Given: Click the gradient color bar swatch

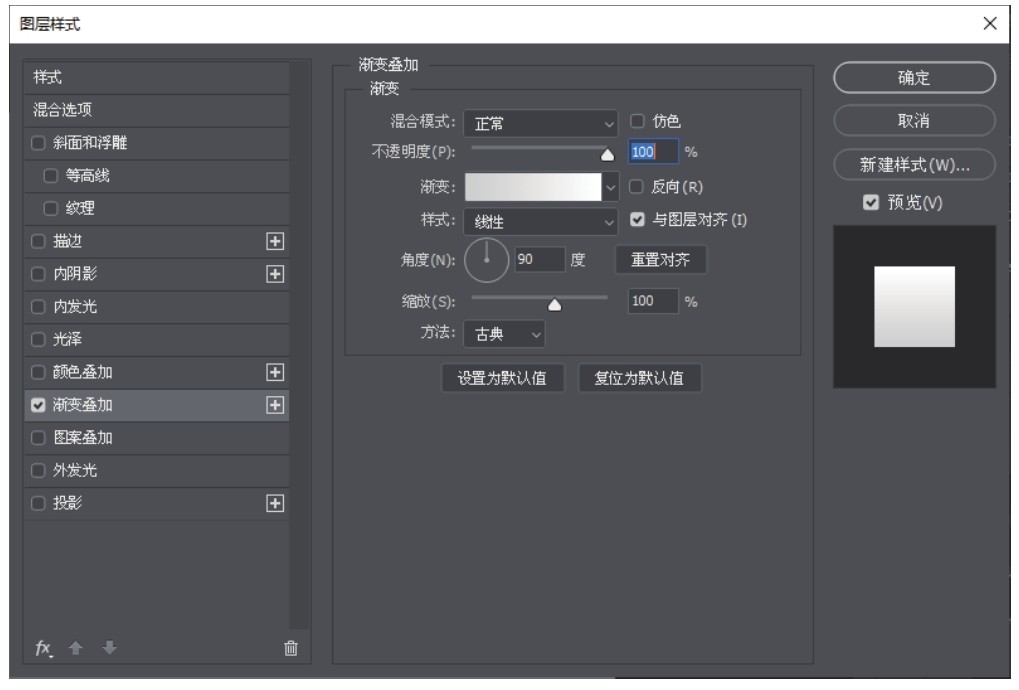Looking at the screenshot, I should pyautogui.click(x=533, y=187).
